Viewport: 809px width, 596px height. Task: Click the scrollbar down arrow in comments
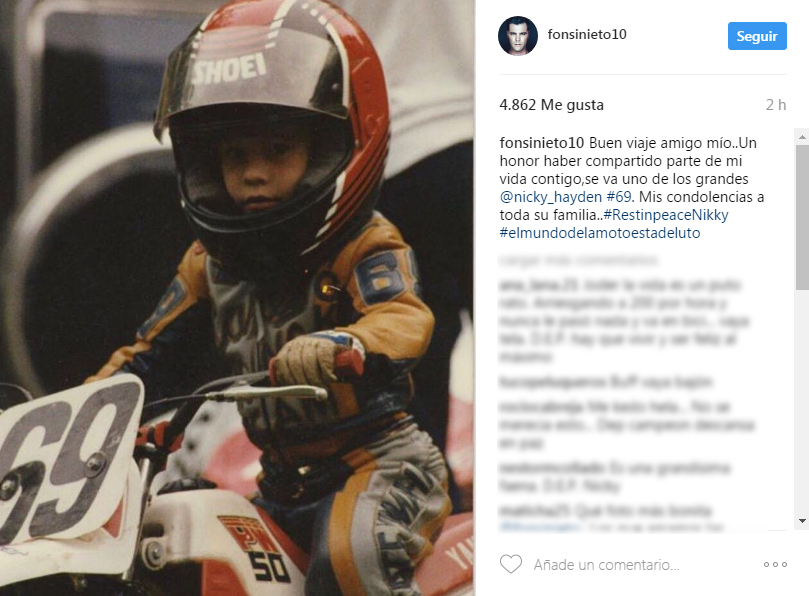(x=802, y=521)
